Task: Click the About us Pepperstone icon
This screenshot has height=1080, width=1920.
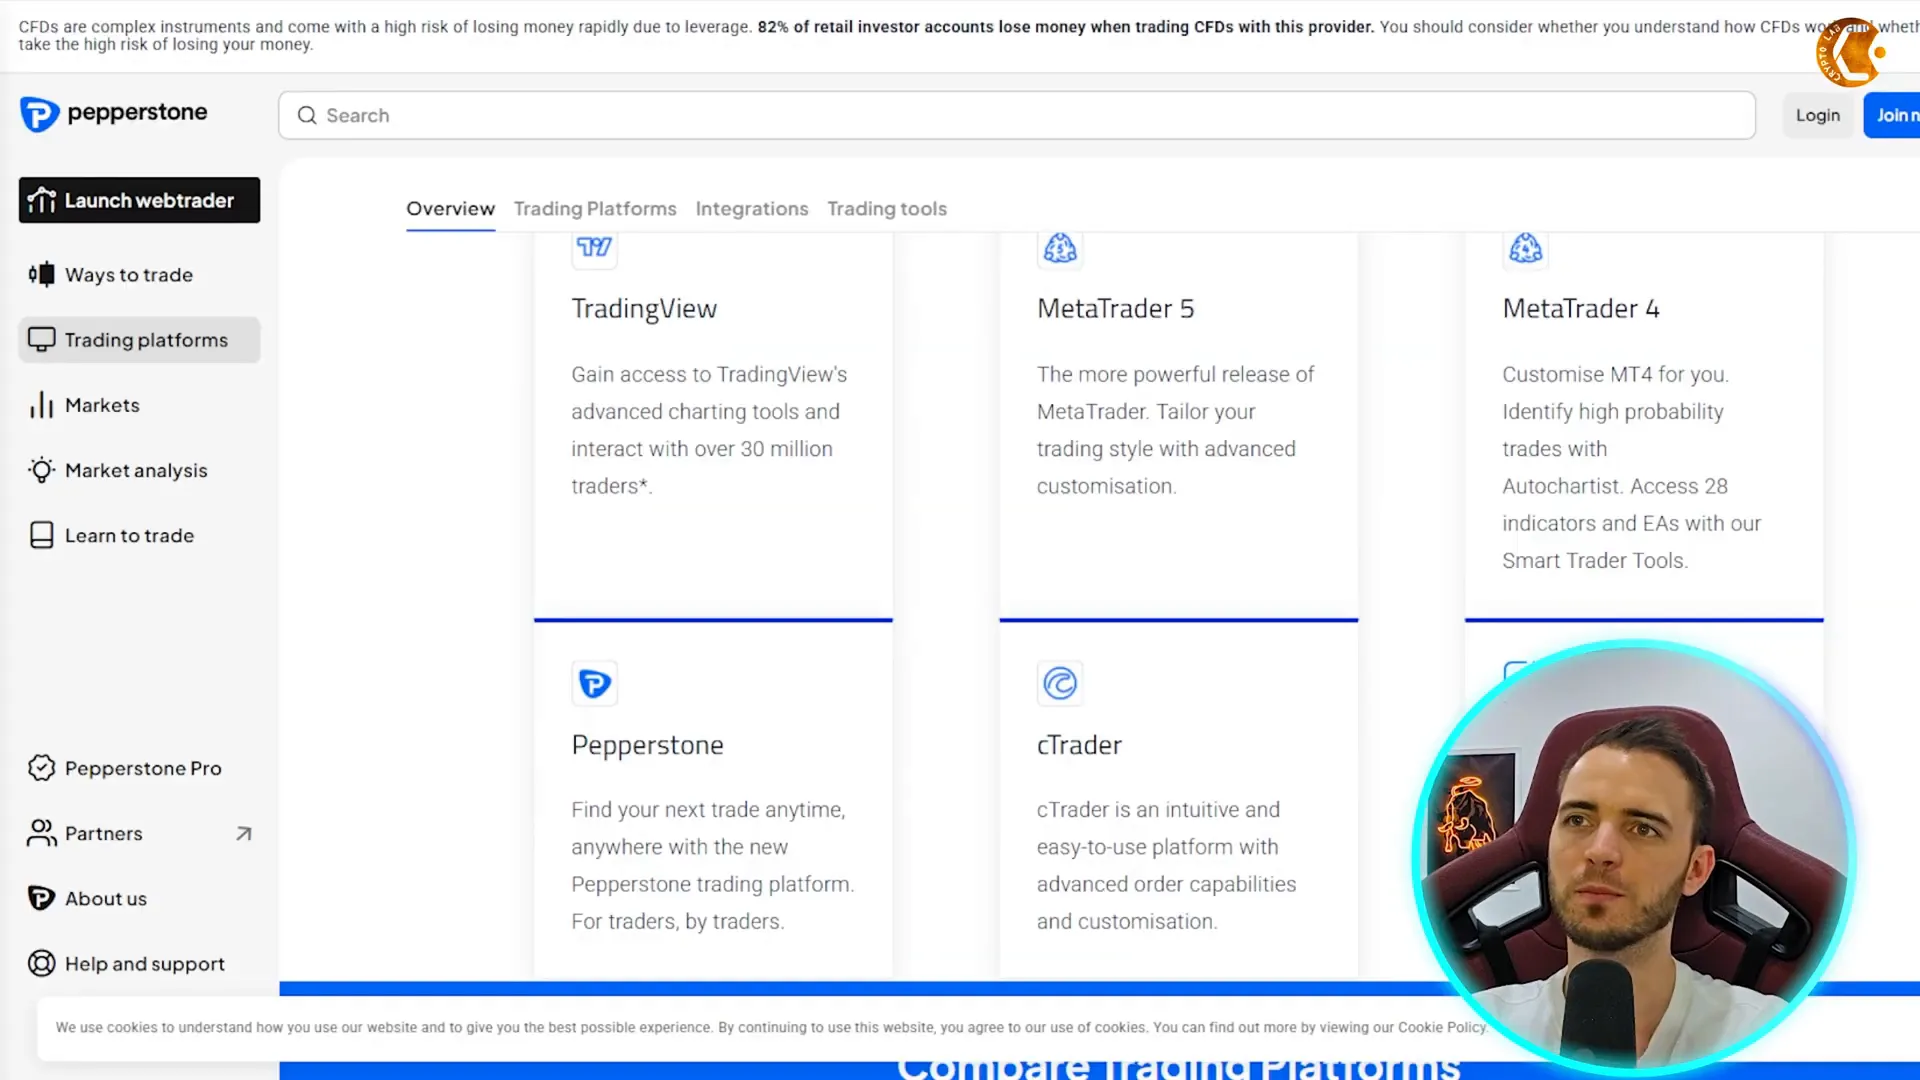Action: click(42, 898)
